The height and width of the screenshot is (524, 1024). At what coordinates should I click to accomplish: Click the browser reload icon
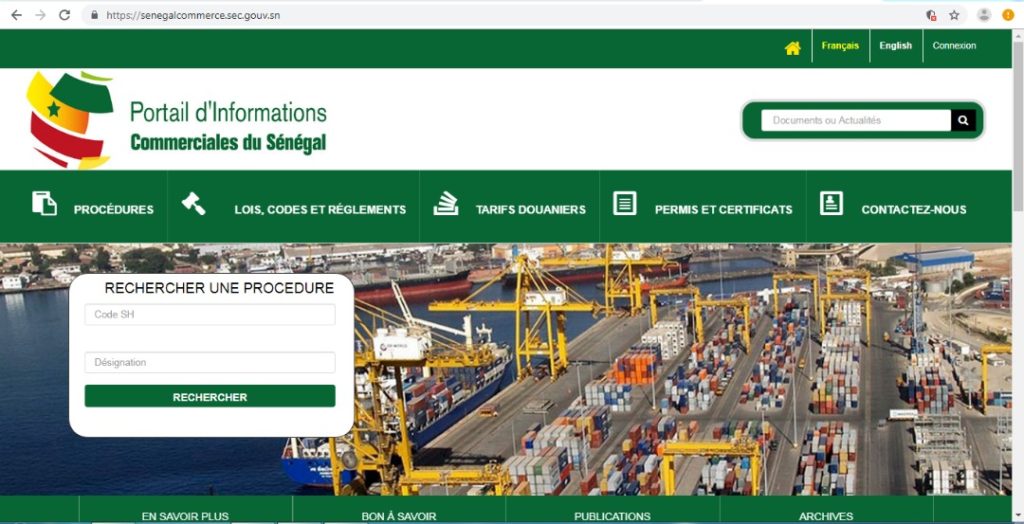tap(64, 15)
